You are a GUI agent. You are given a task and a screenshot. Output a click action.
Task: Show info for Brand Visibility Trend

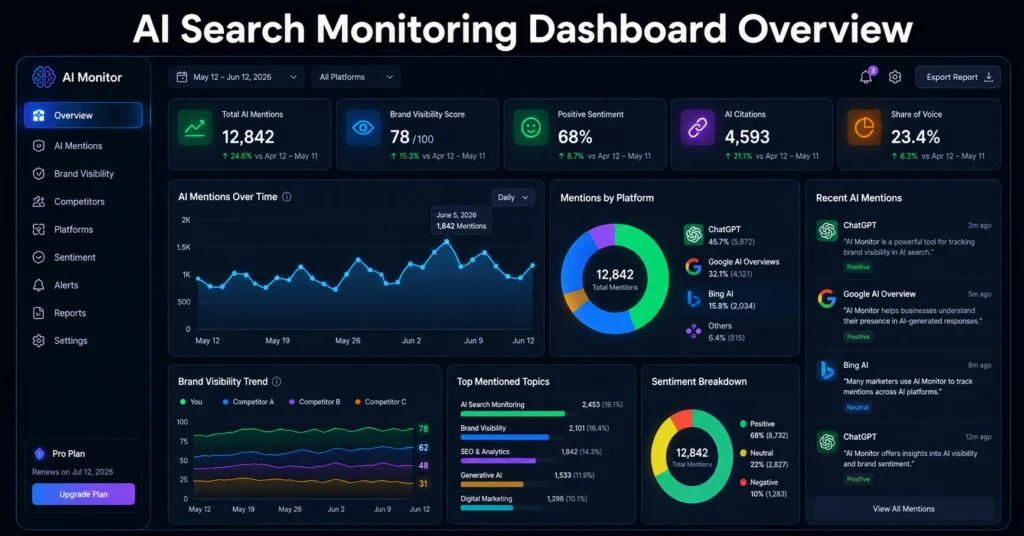pos(277,381)
